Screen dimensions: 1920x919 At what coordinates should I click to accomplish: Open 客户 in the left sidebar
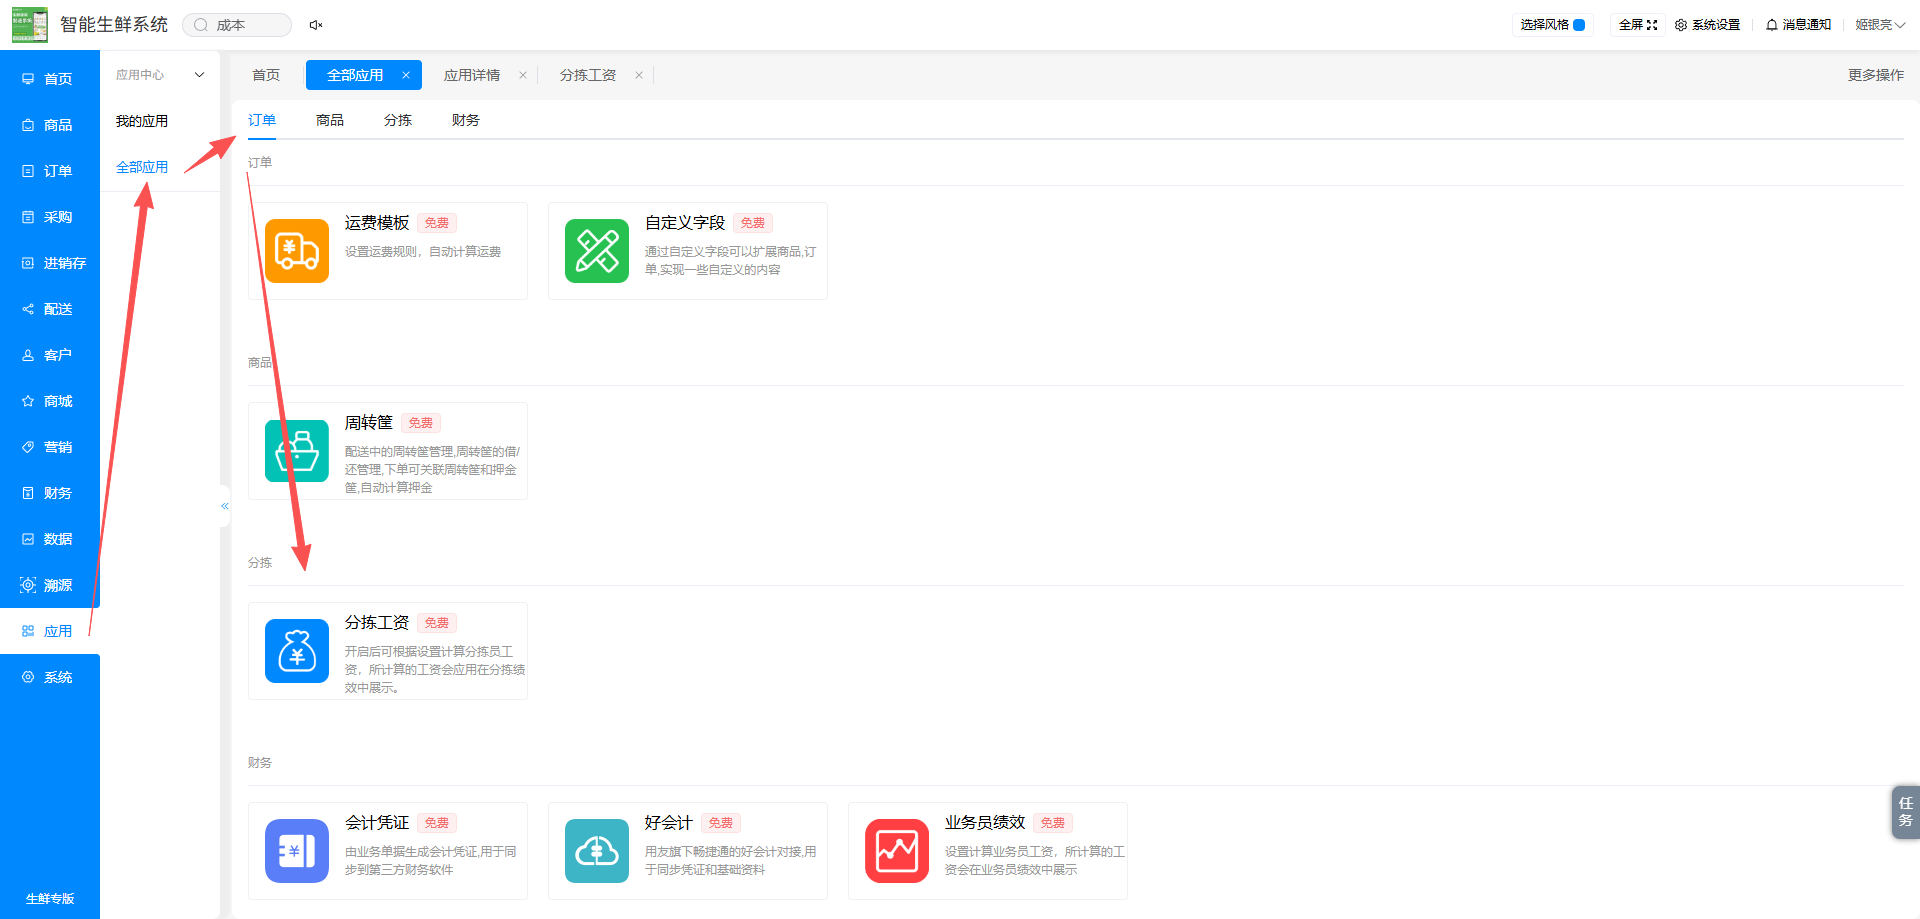coord(50,355)
